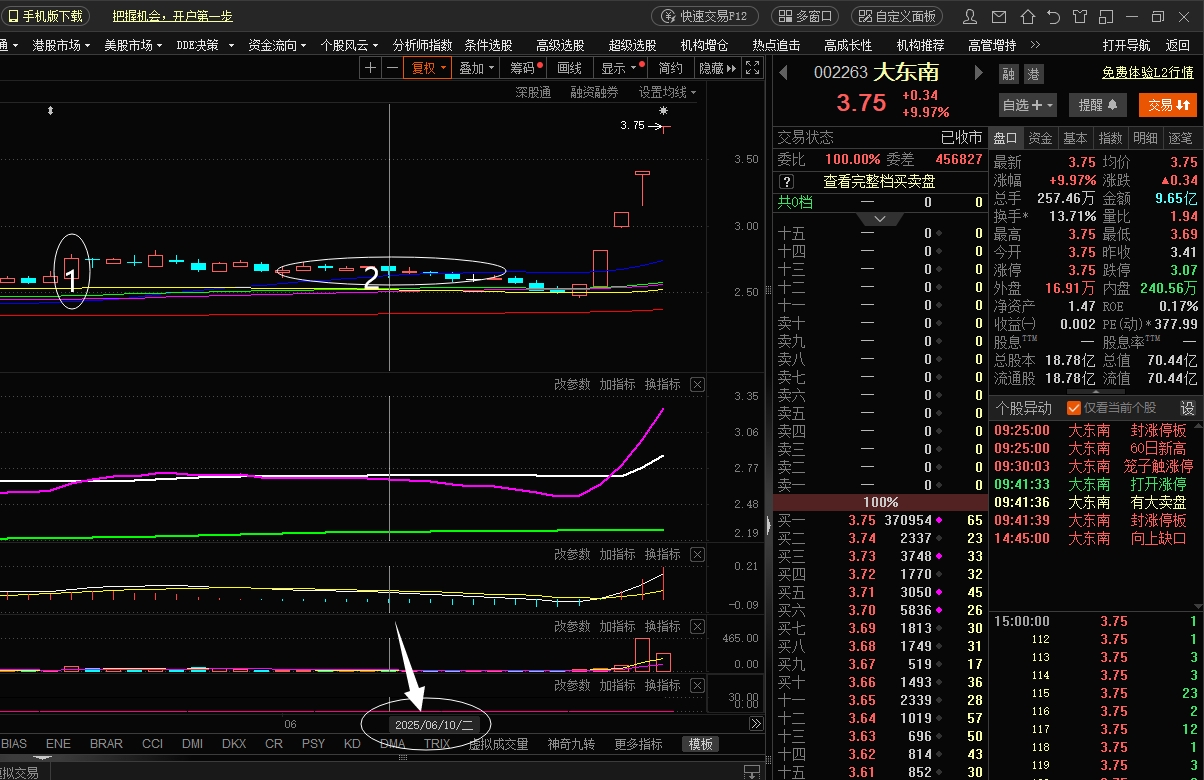Viewport: 1204px width, 780px height.
Task: Open the mail messages icon
Action: [x=997, y=16]
